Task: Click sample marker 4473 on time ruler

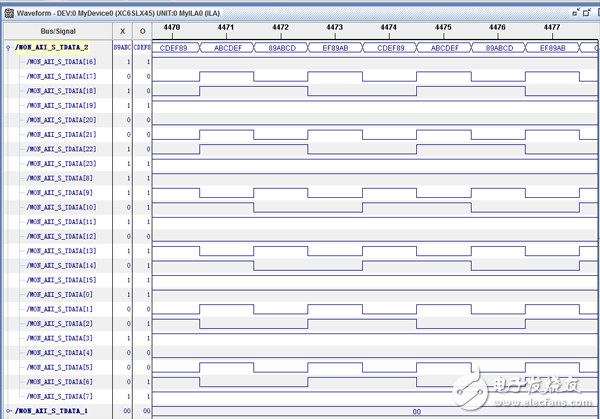Action: [x=335, y=28]
